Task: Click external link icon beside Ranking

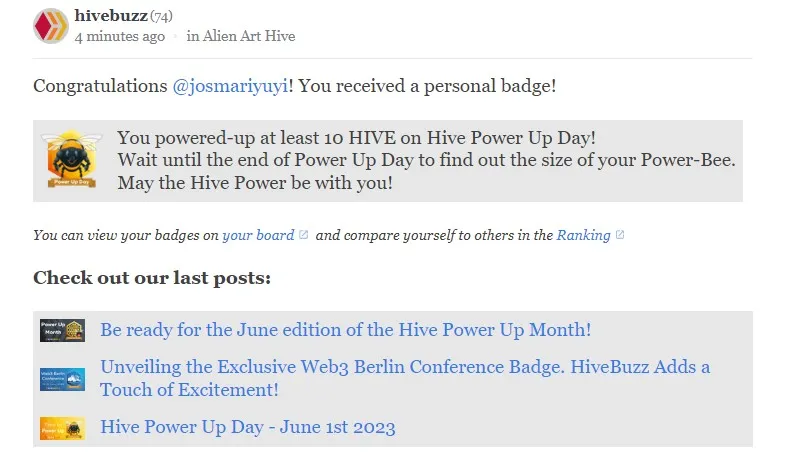Action: 620,235
